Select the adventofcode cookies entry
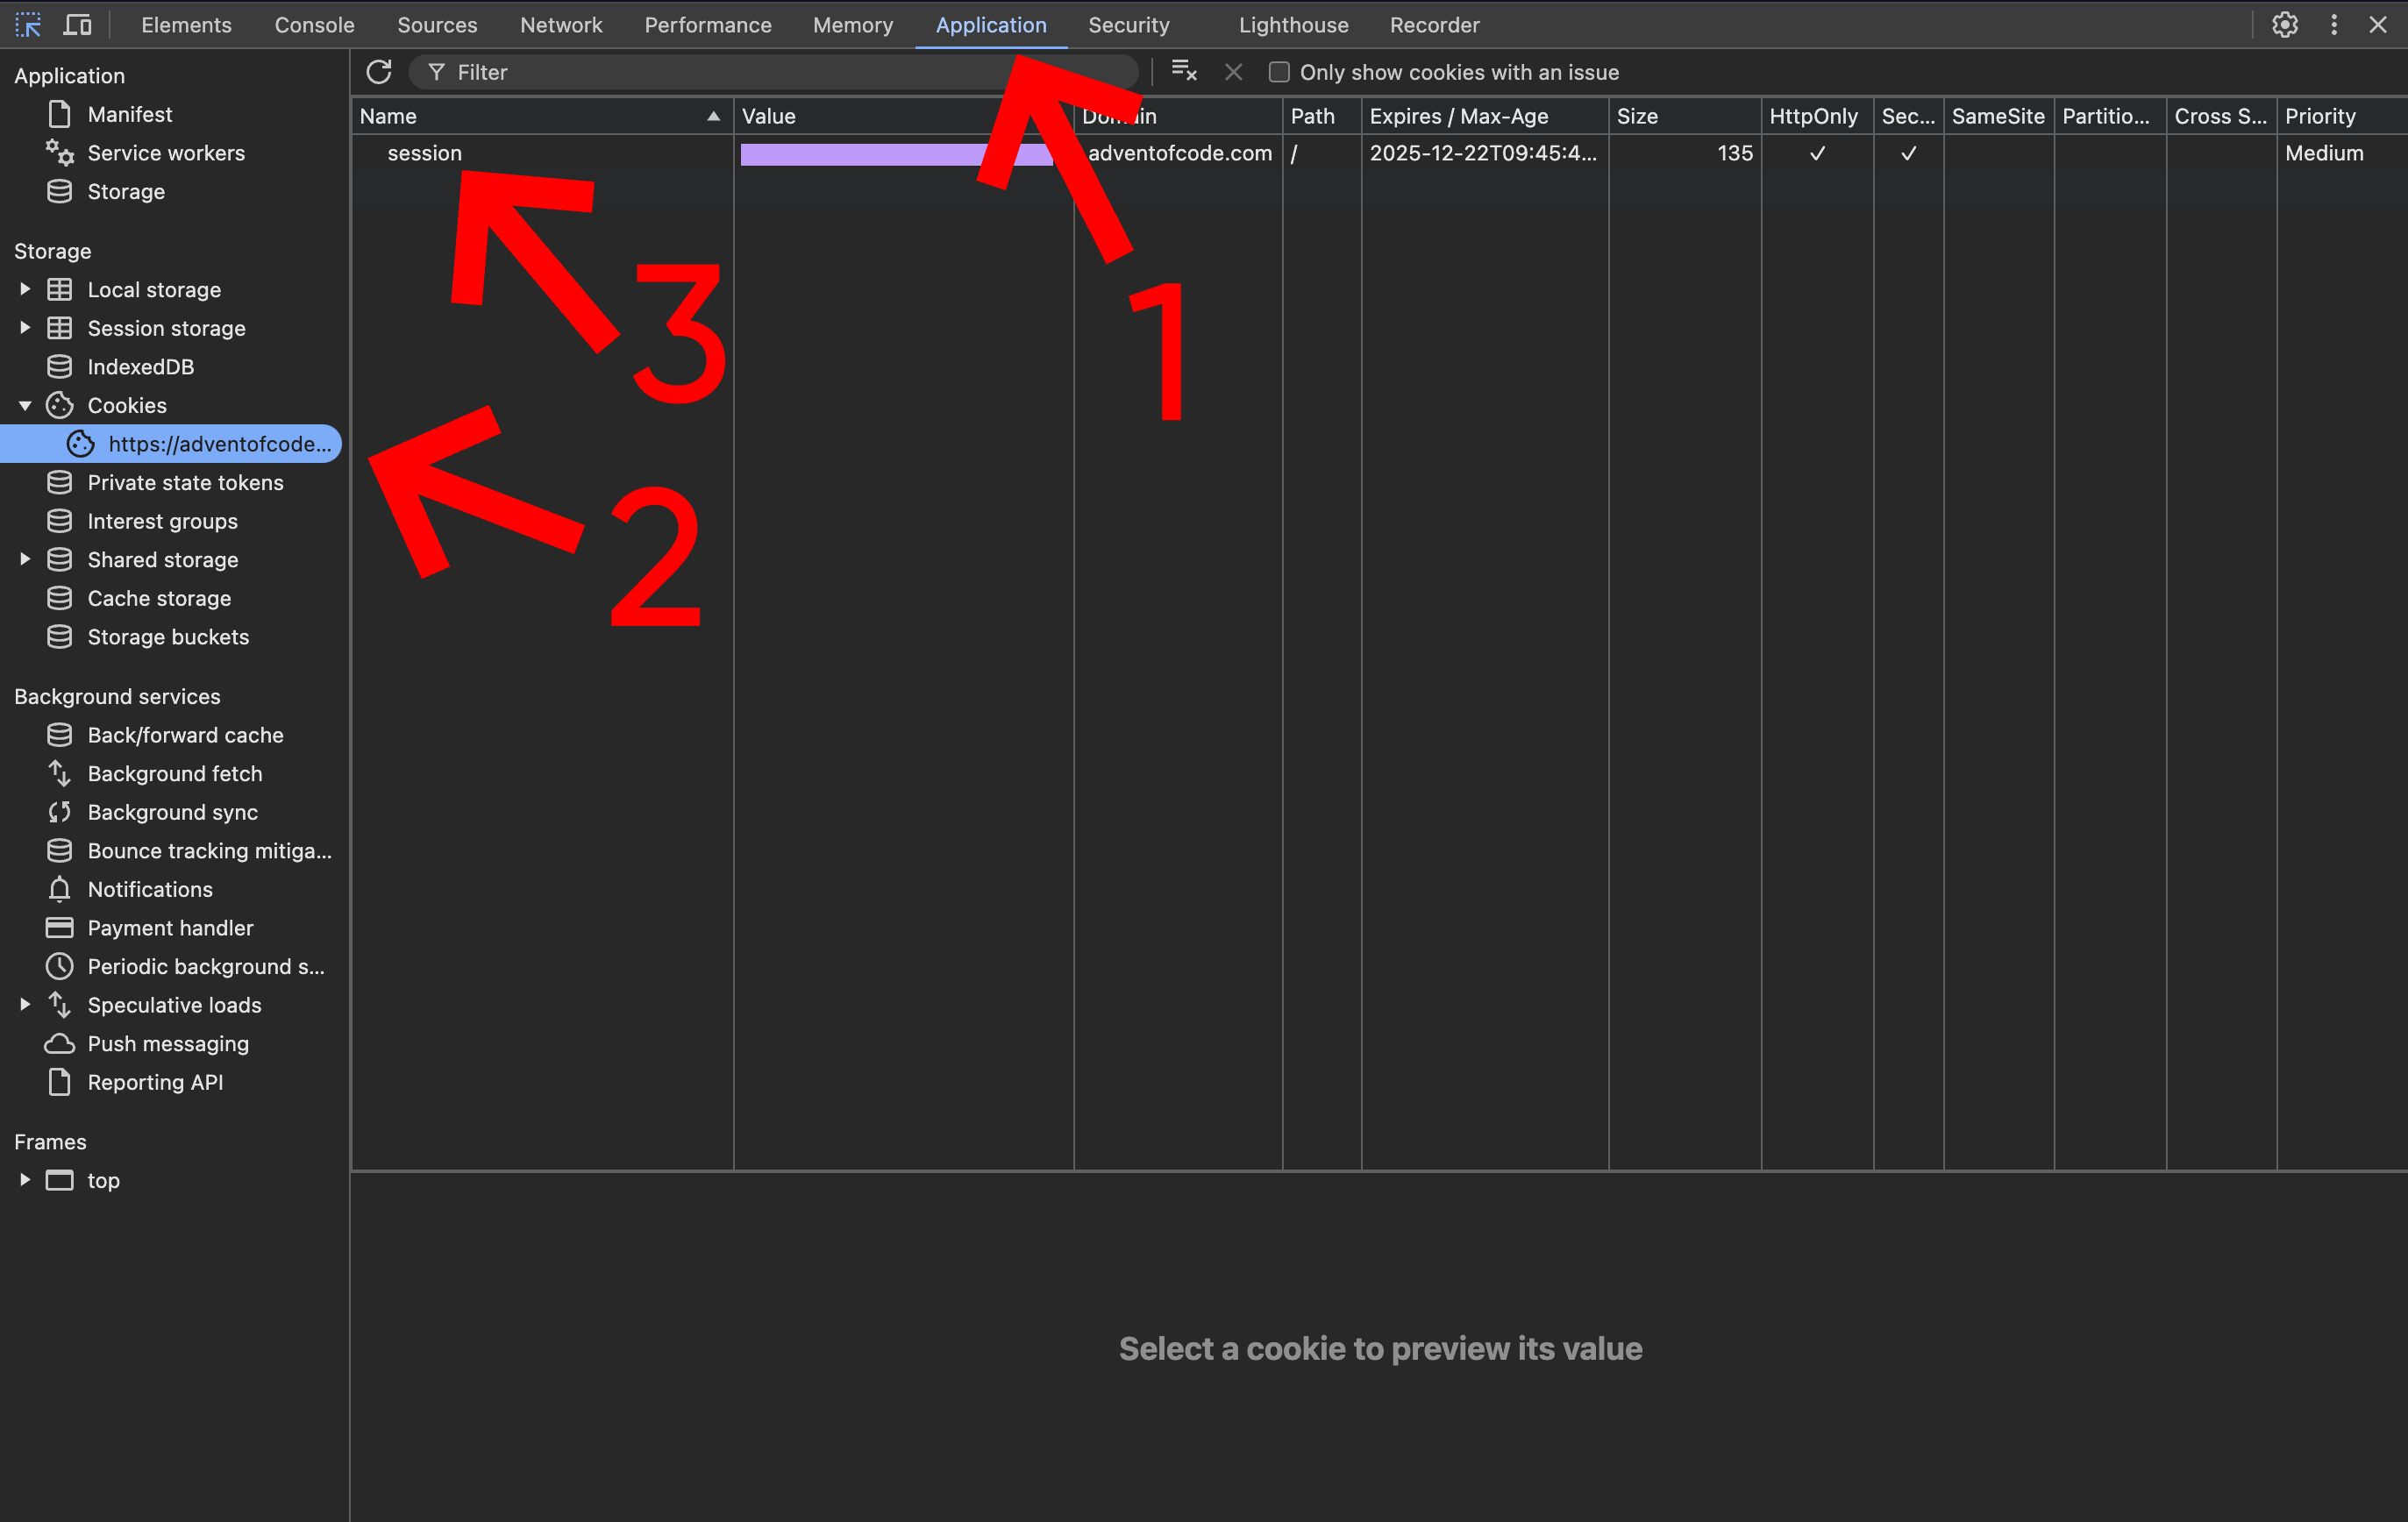 [171, 444]
